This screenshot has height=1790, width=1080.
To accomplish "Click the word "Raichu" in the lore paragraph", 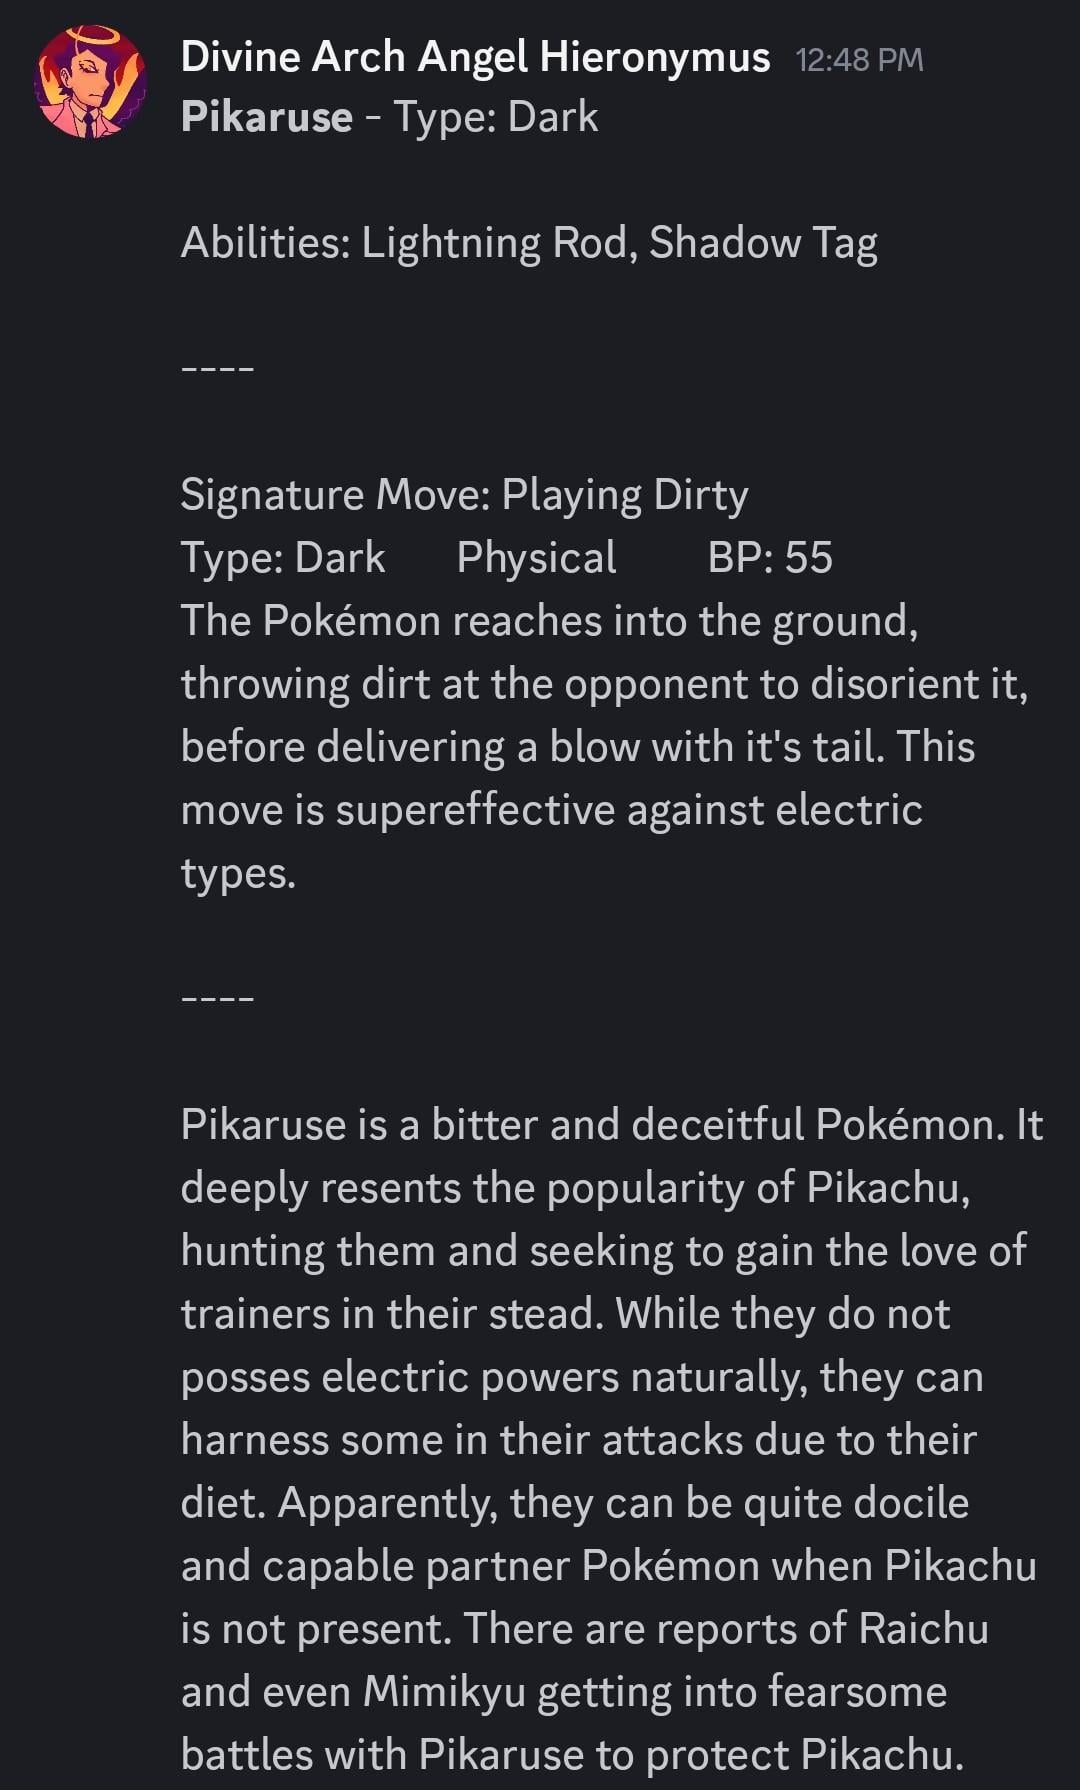I will pyautogui.click(x=923, y=1629).
